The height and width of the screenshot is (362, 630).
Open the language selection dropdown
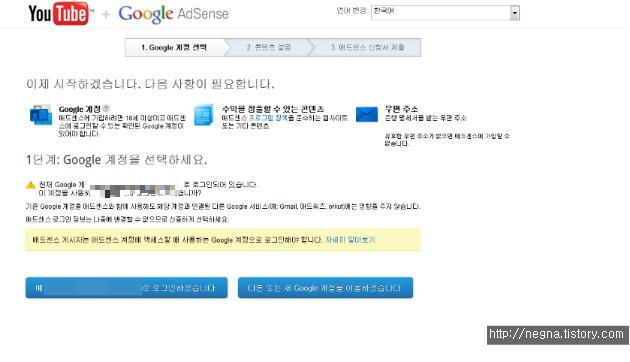(x=445, y=13)
